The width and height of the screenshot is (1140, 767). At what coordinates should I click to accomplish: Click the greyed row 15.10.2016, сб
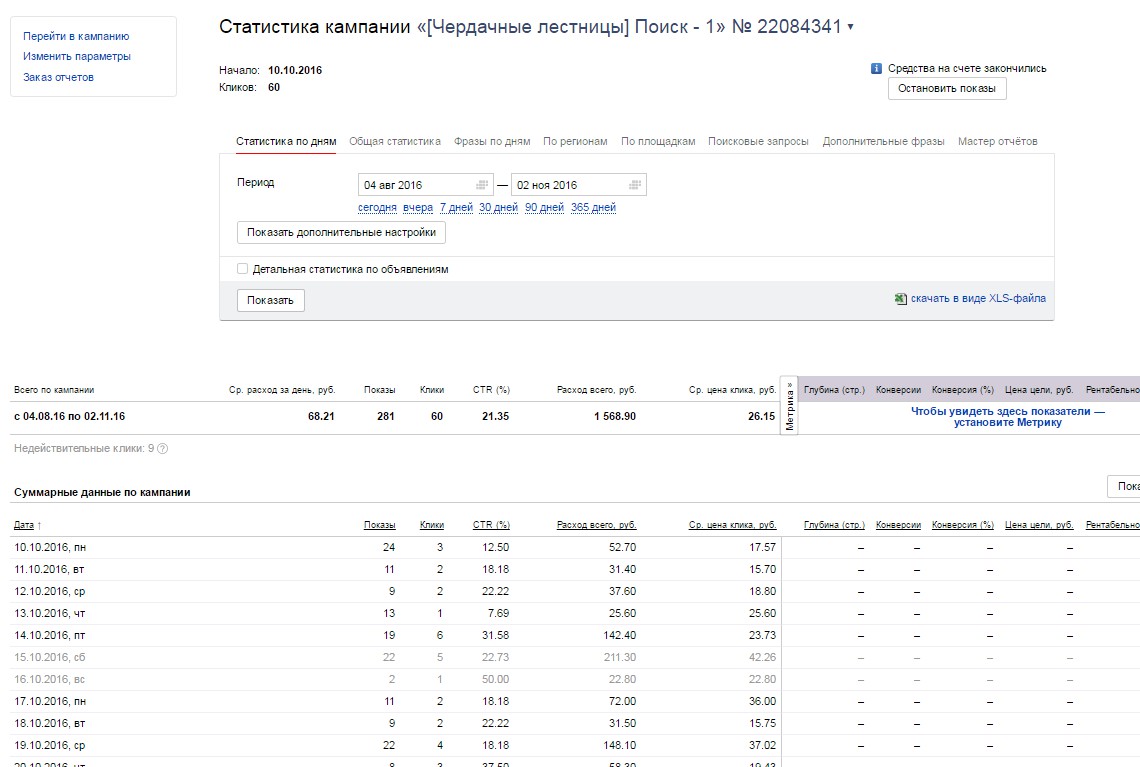tap(49, 657)
